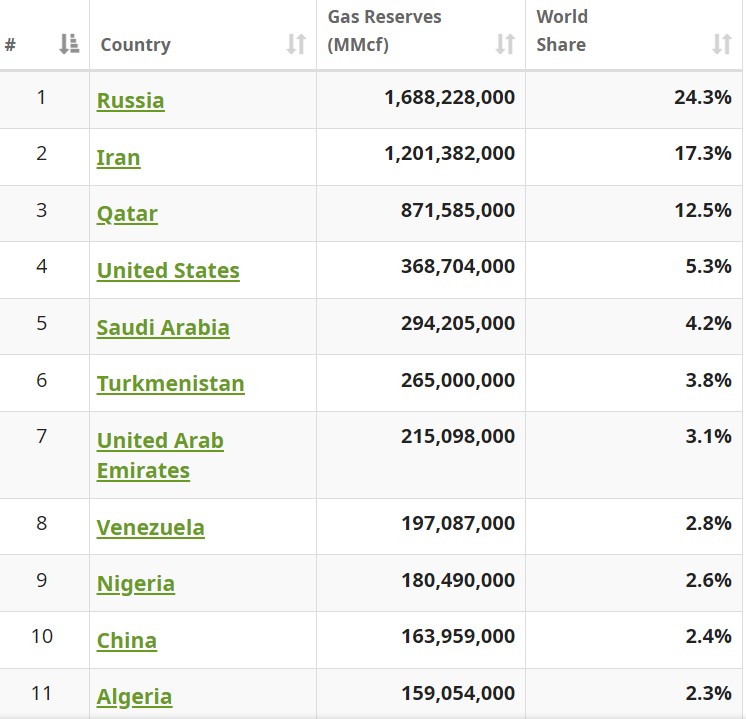
Task: Select Saudi Arabia link
Action: (163, 328)
